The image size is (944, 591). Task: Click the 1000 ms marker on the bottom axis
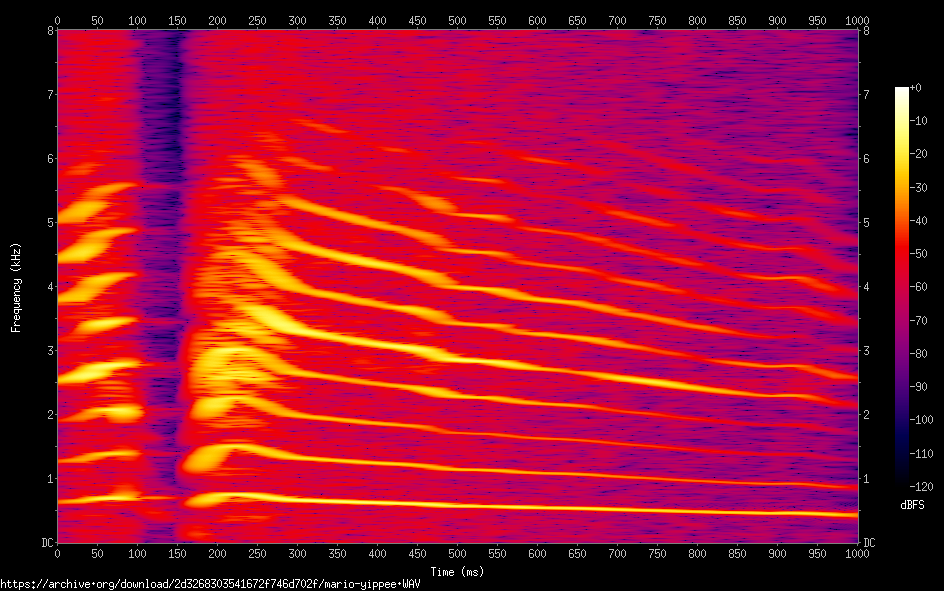(x=856, y=553)
